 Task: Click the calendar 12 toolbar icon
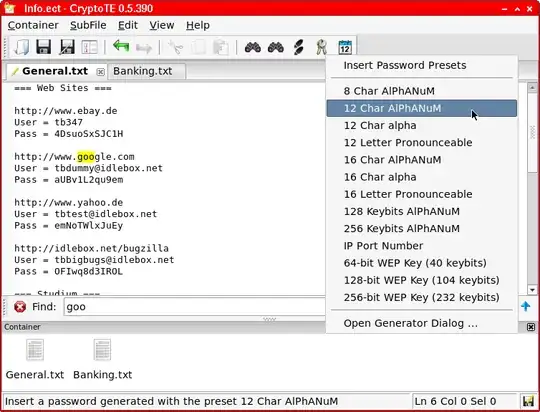[x=345, y=47]
